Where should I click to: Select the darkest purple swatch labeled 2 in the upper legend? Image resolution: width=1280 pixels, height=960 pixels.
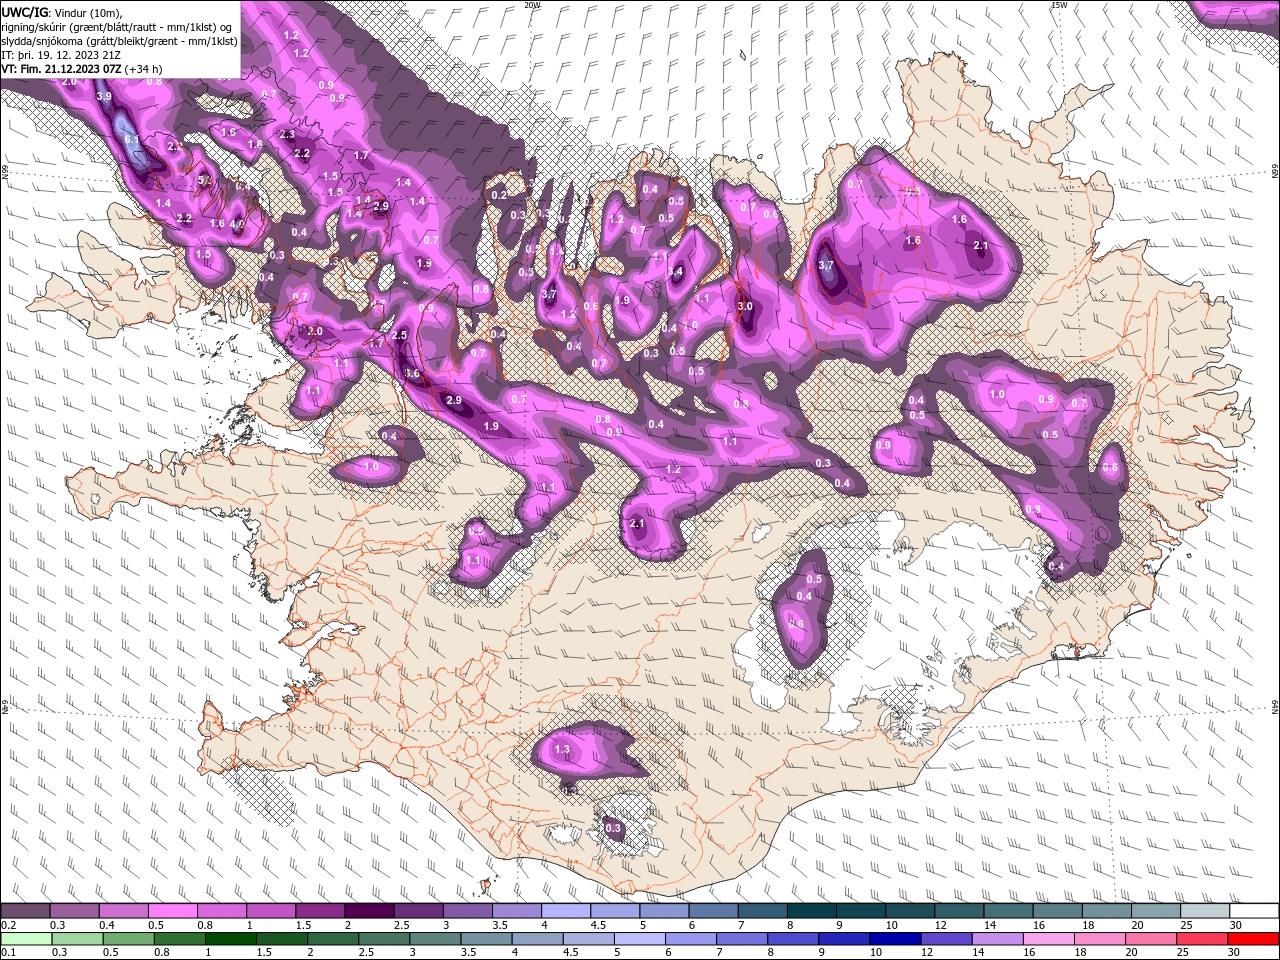click(368, 911)
